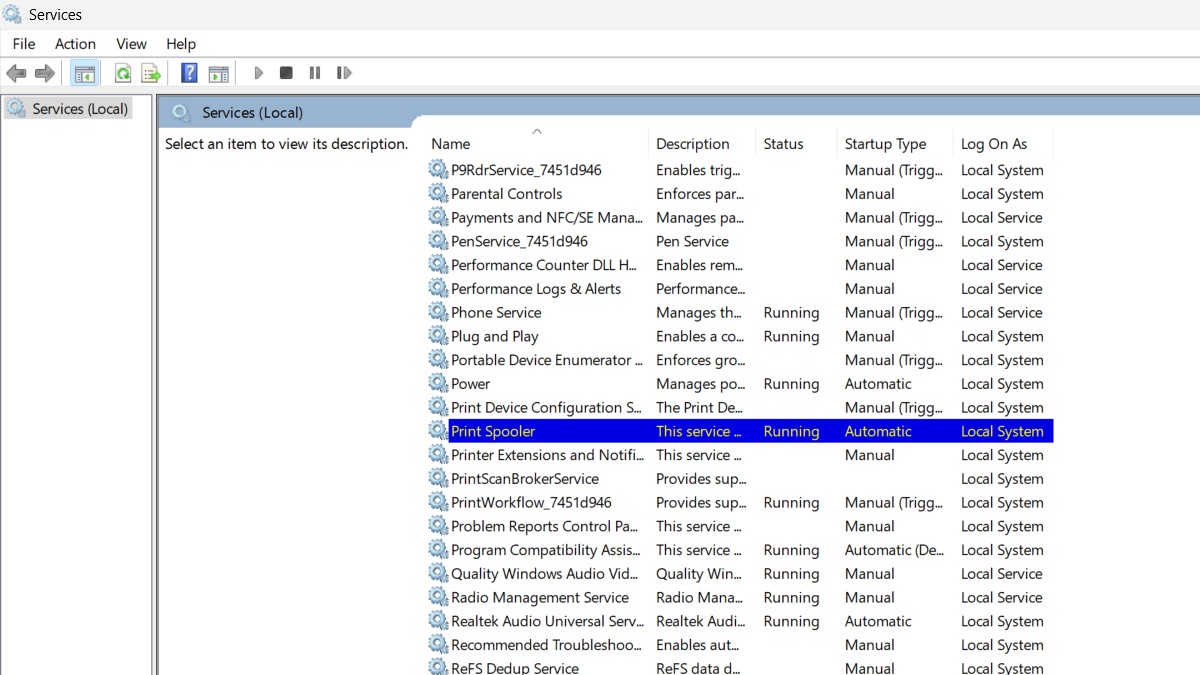This screenshot has height=675, width=1200.
Task: Click gear icon beside Parental Controls
Action: pyautogui.click(x=438, y=193)
